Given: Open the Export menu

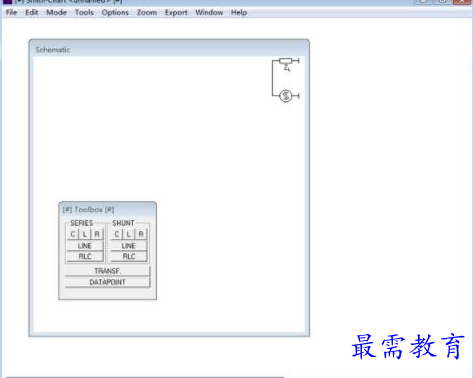Looking at the screenshot, I should [x=176, y=12].
